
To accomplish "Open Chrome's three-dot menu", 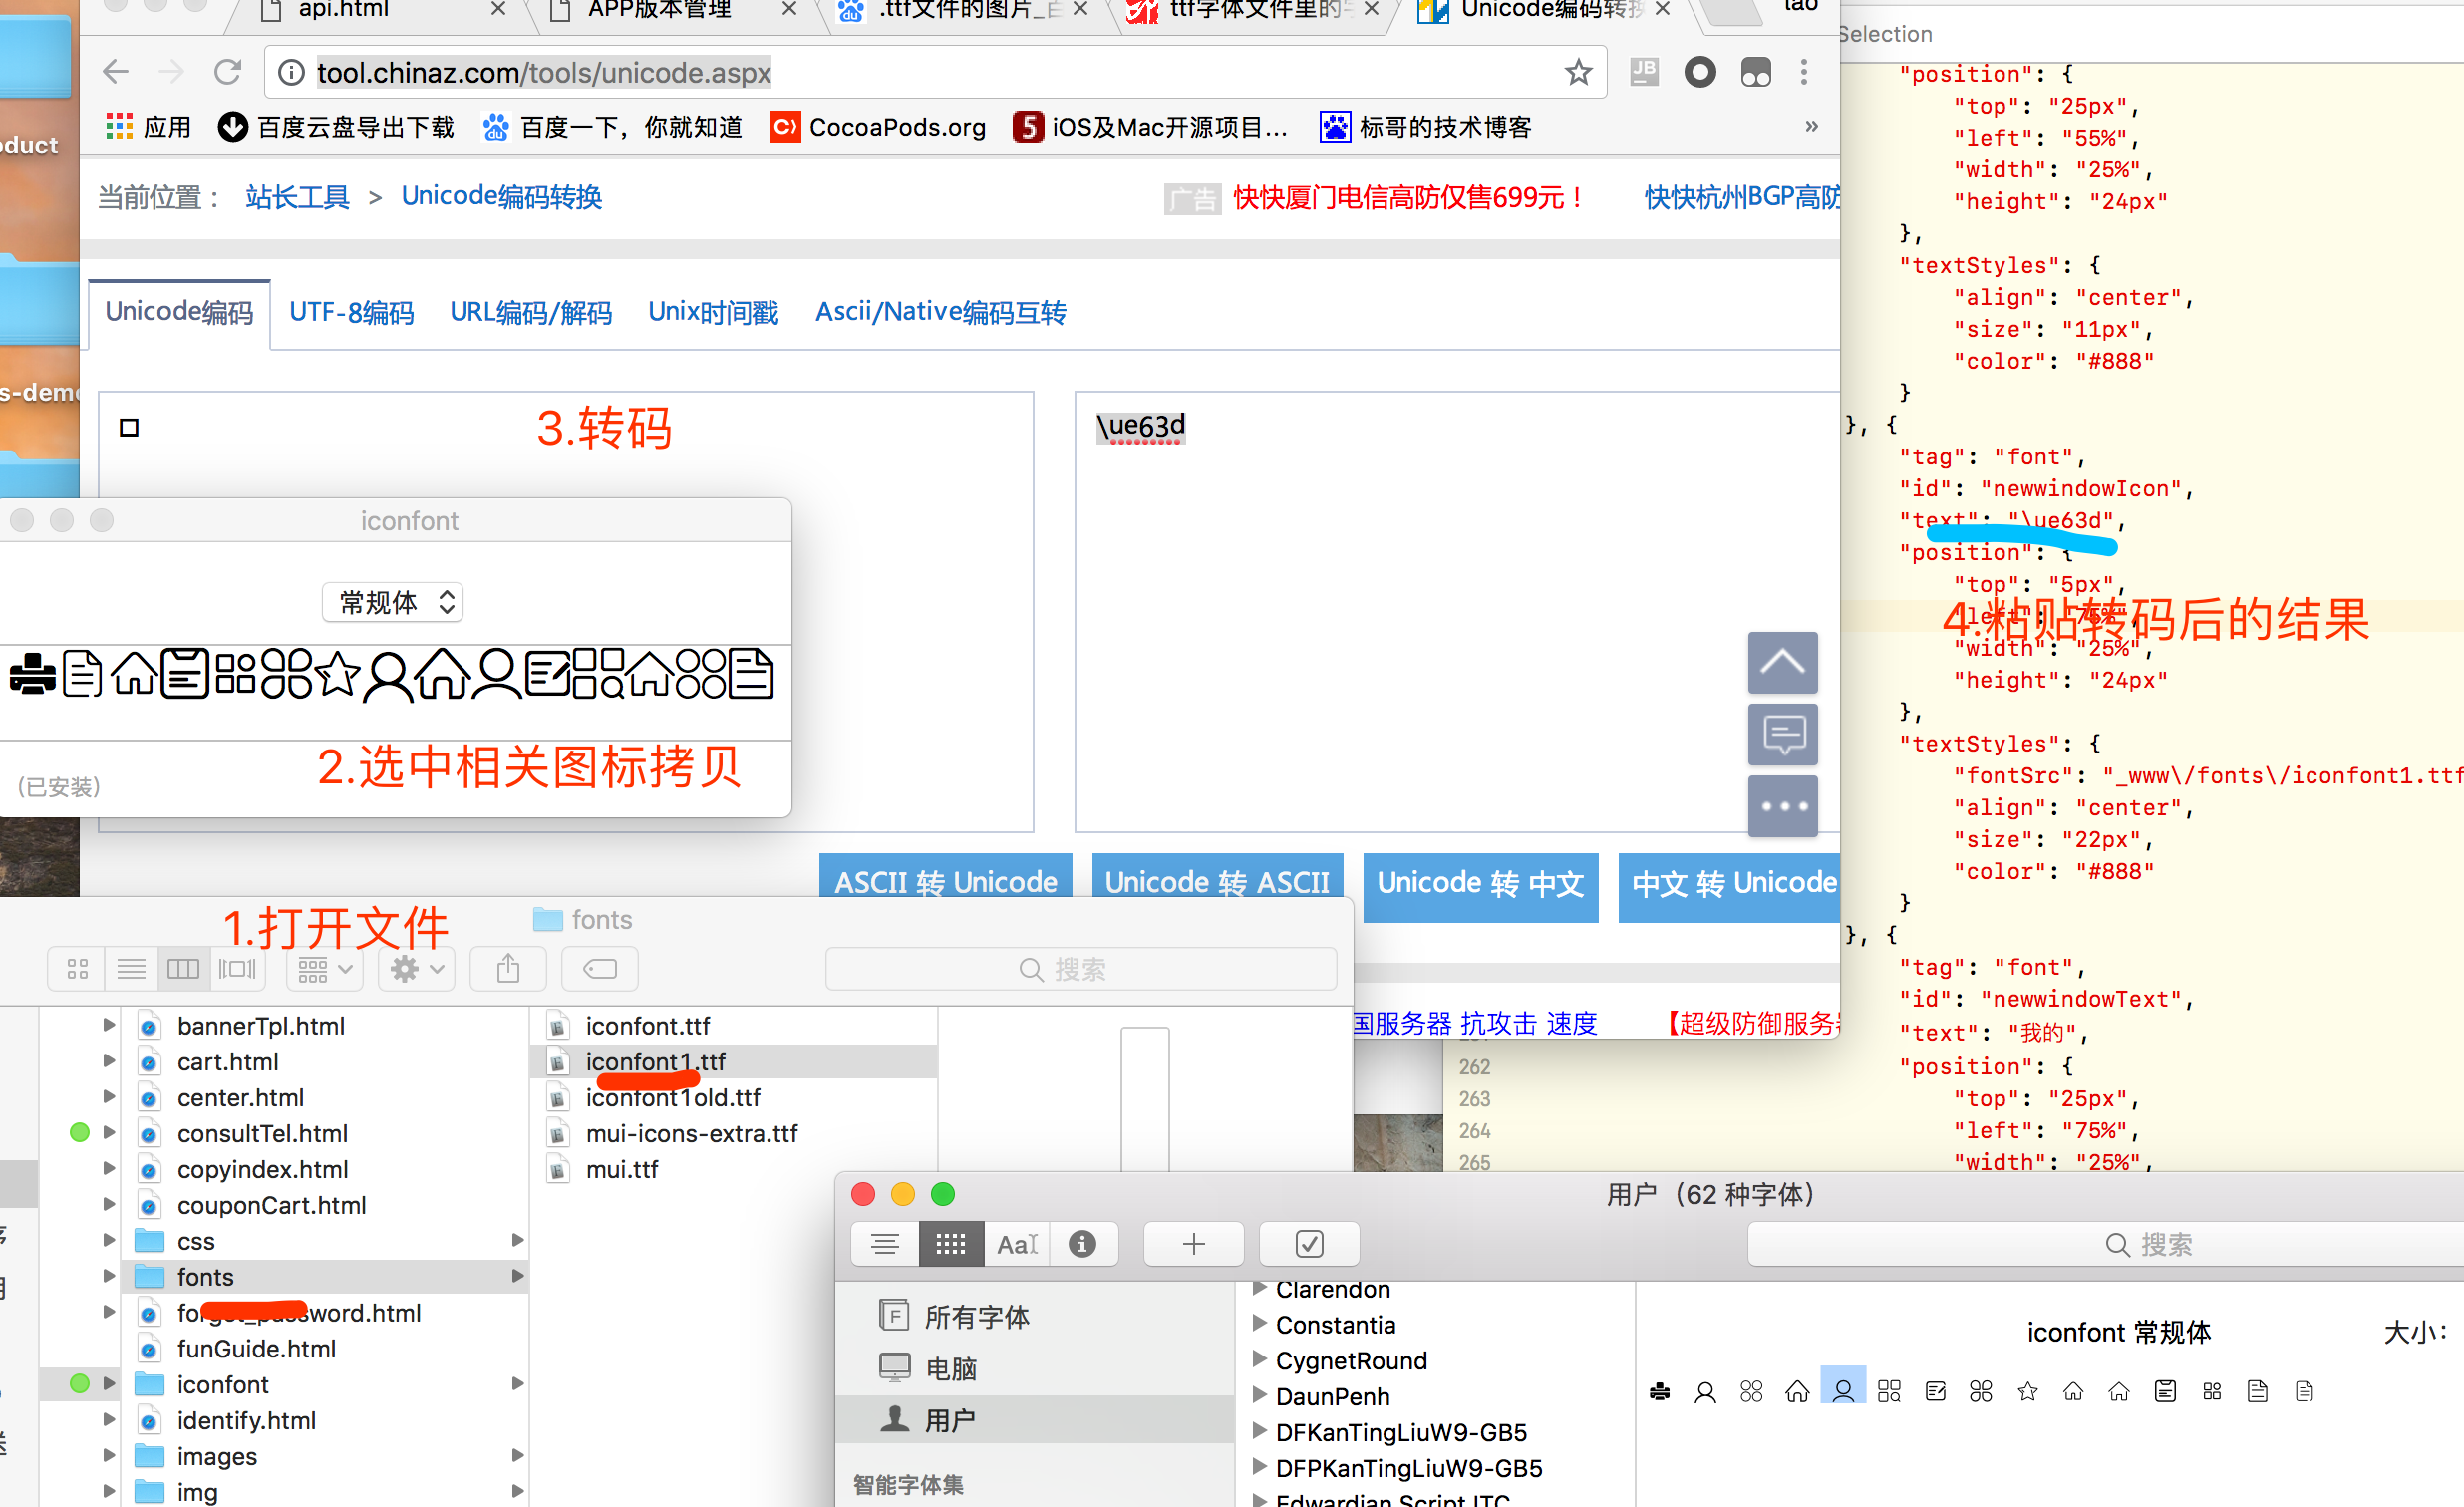I will [x=1804, y=72].
